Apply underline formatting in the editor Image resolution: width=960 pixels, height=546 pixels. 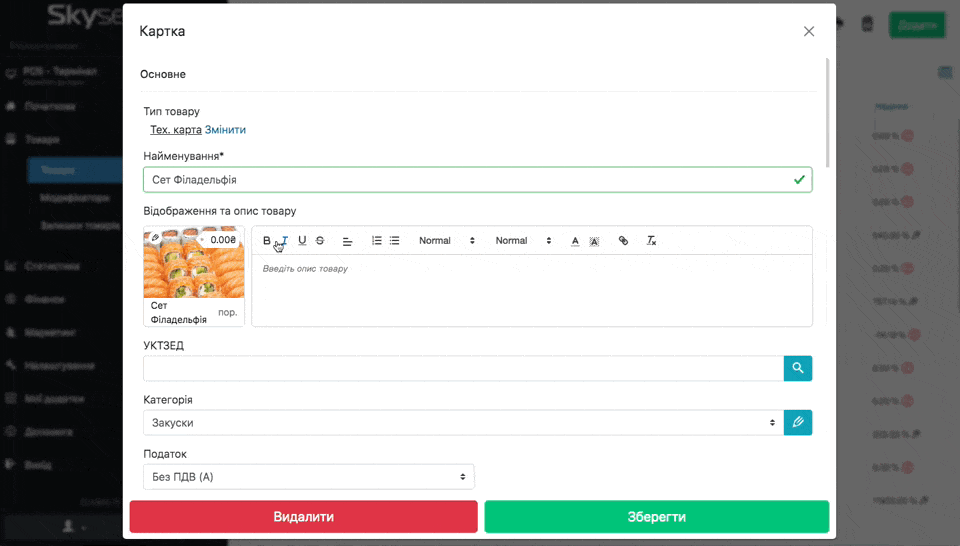[x=302, y=241]
